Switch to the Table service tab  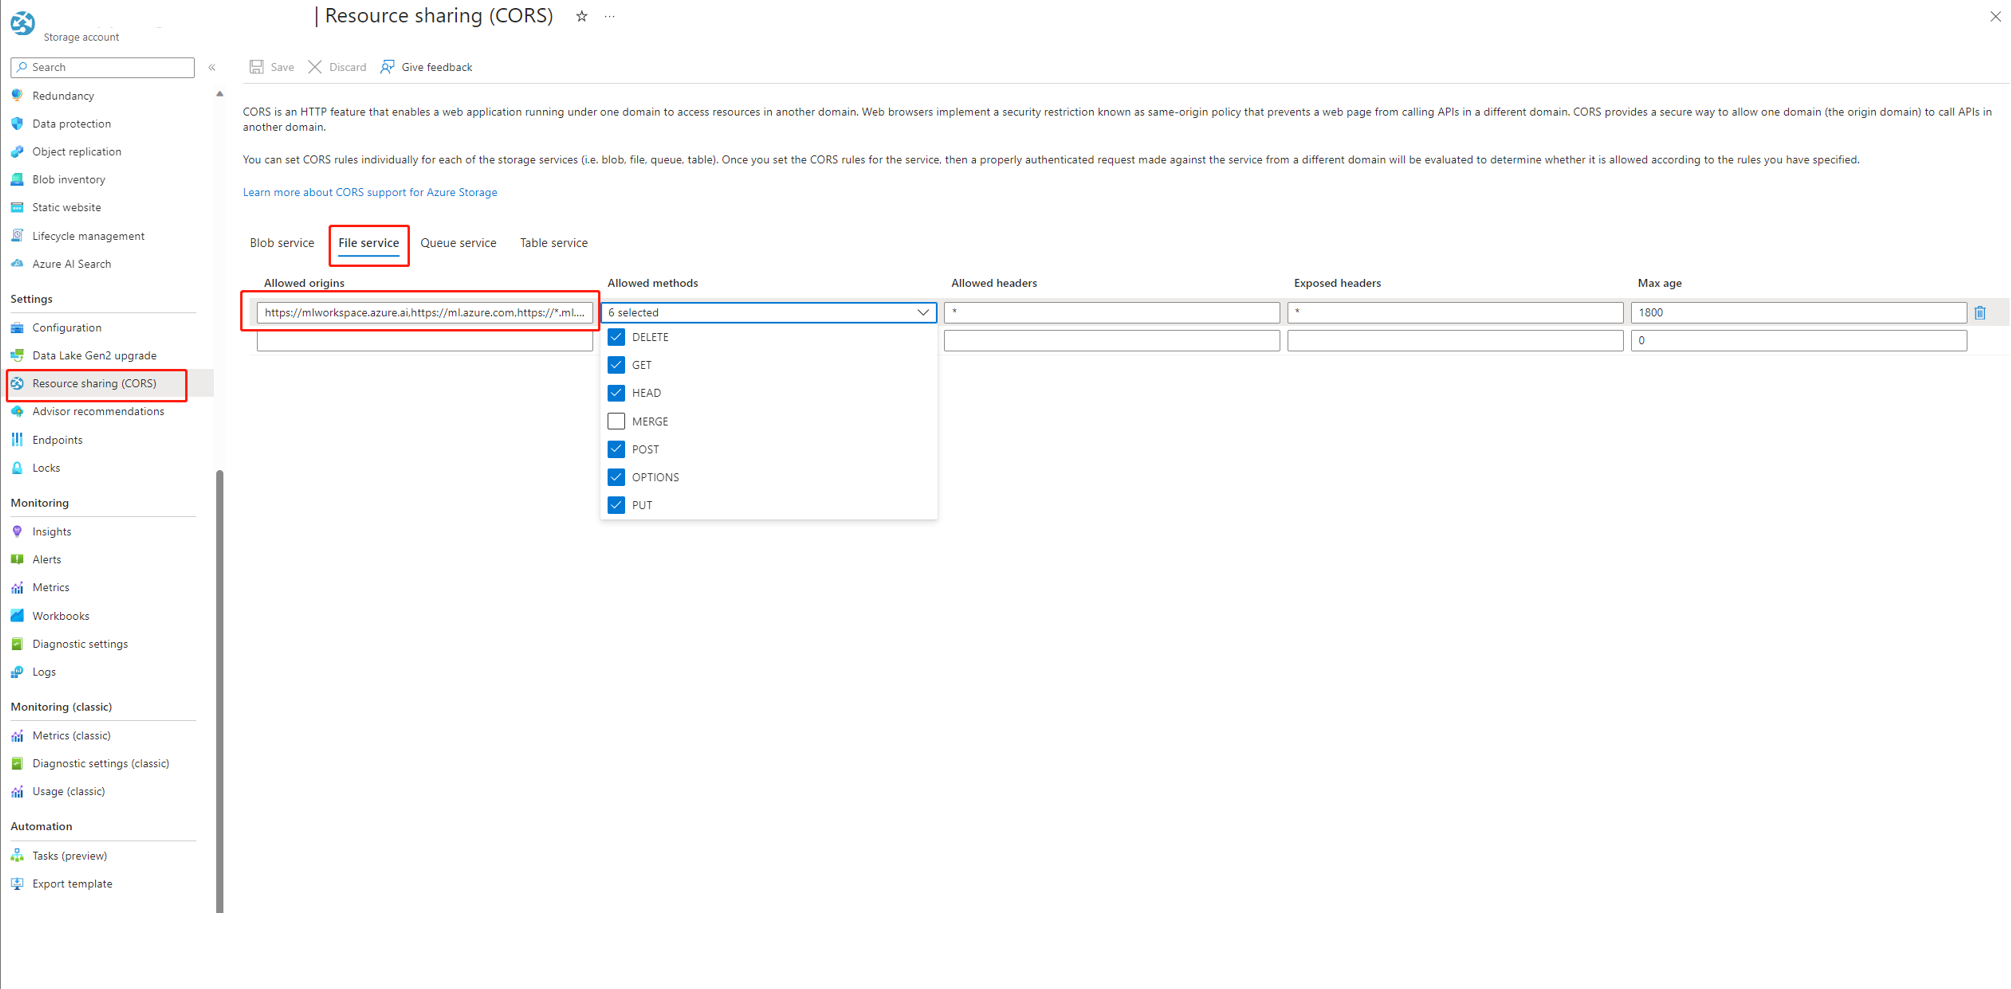click(554, 243)
